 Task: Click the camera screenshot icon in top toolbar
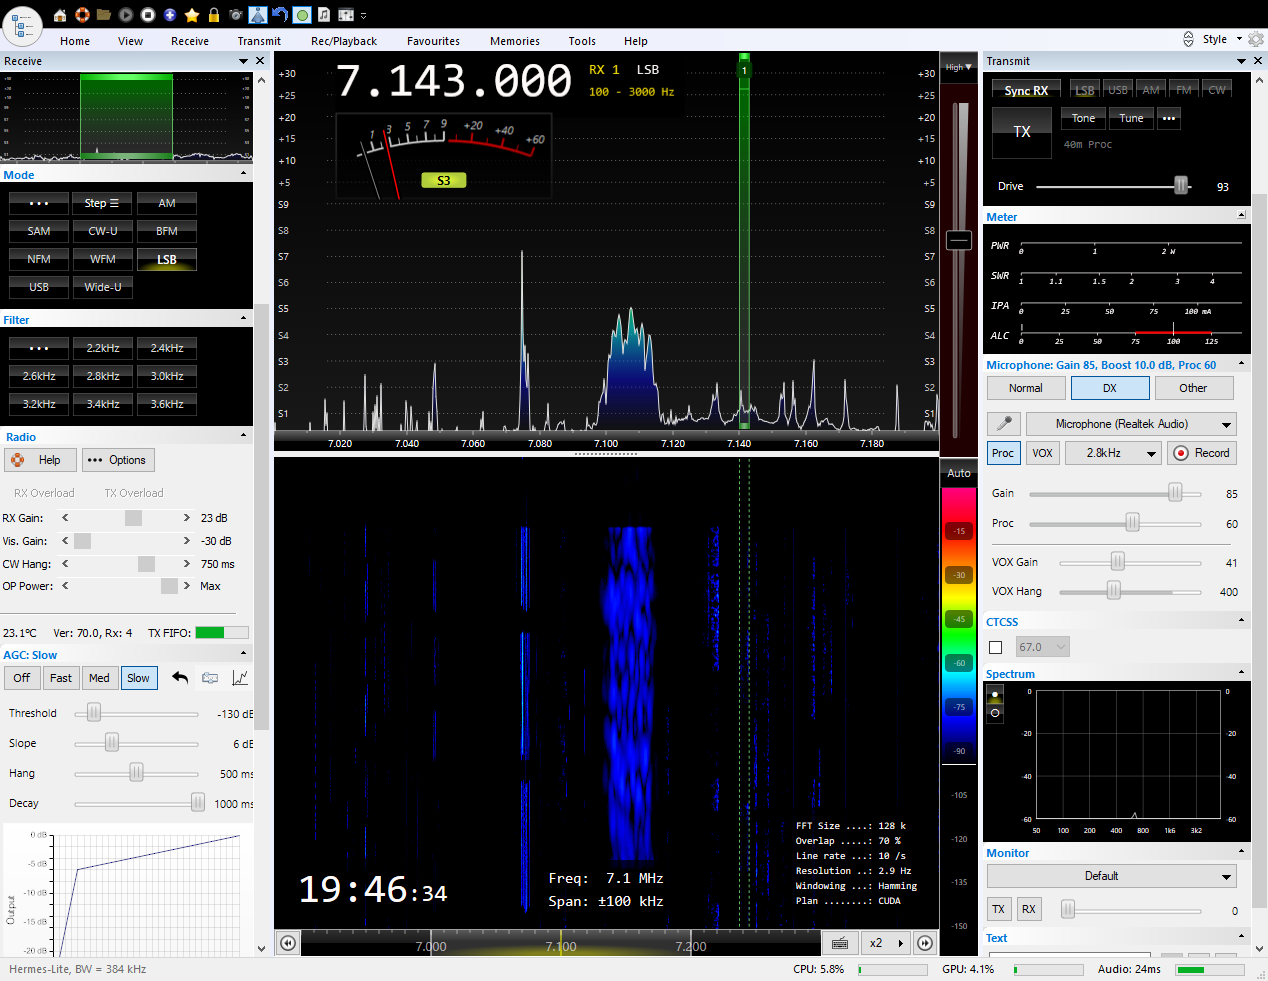(x=236, y=15)
